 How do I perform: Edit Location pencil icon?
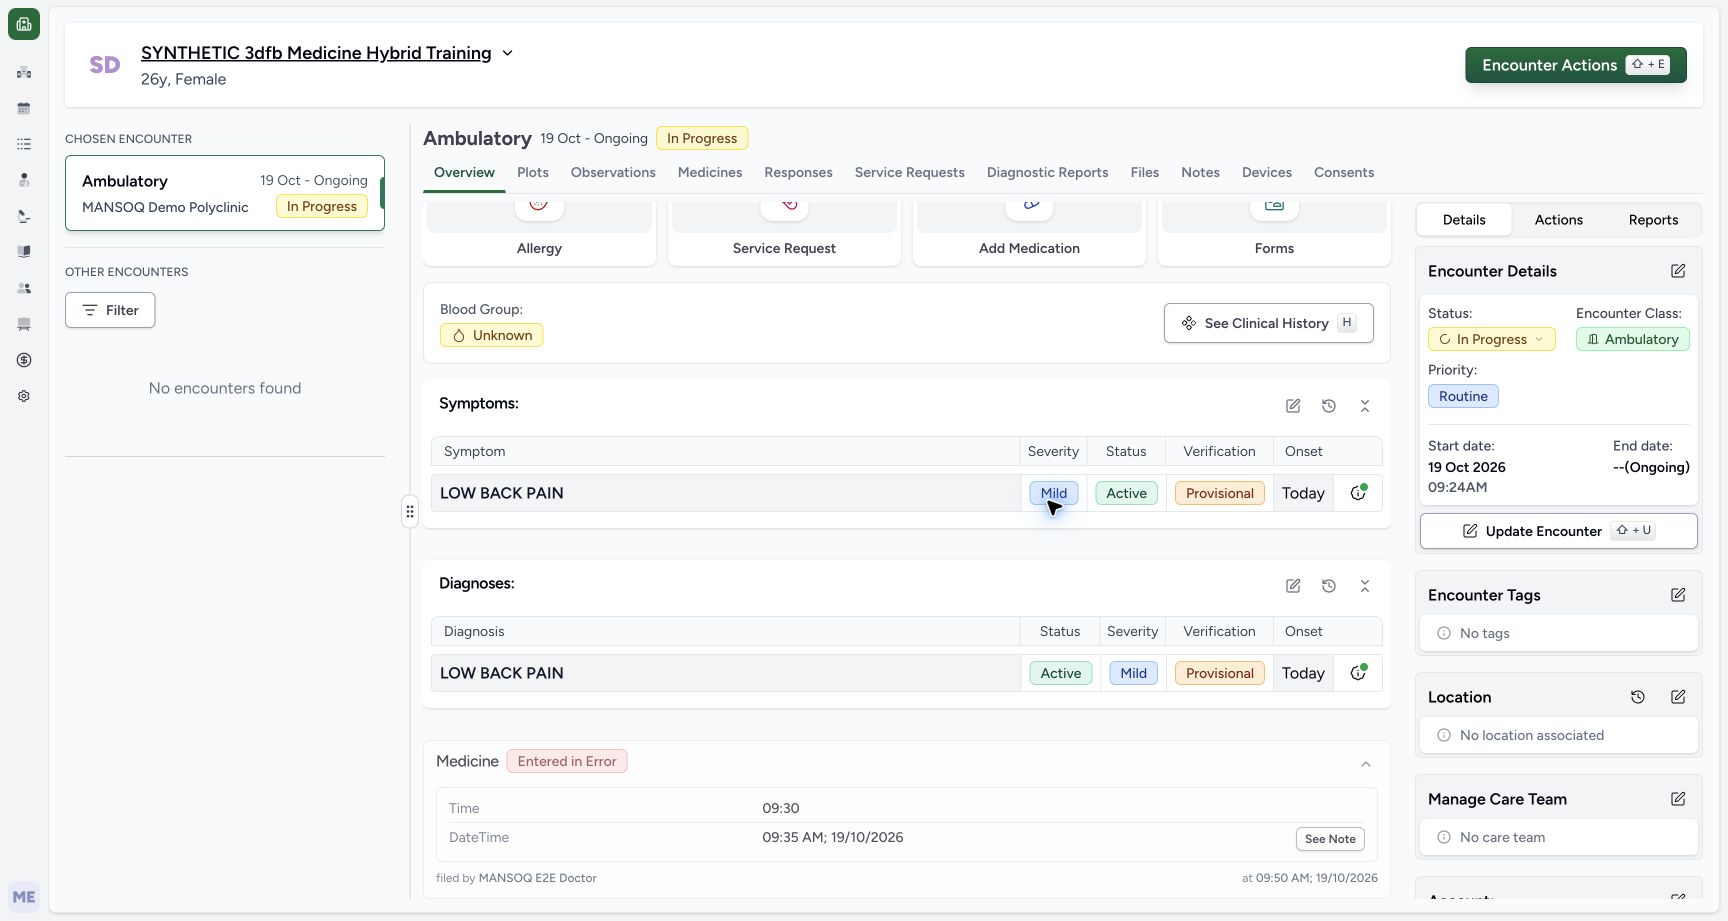click(1678, 697)
